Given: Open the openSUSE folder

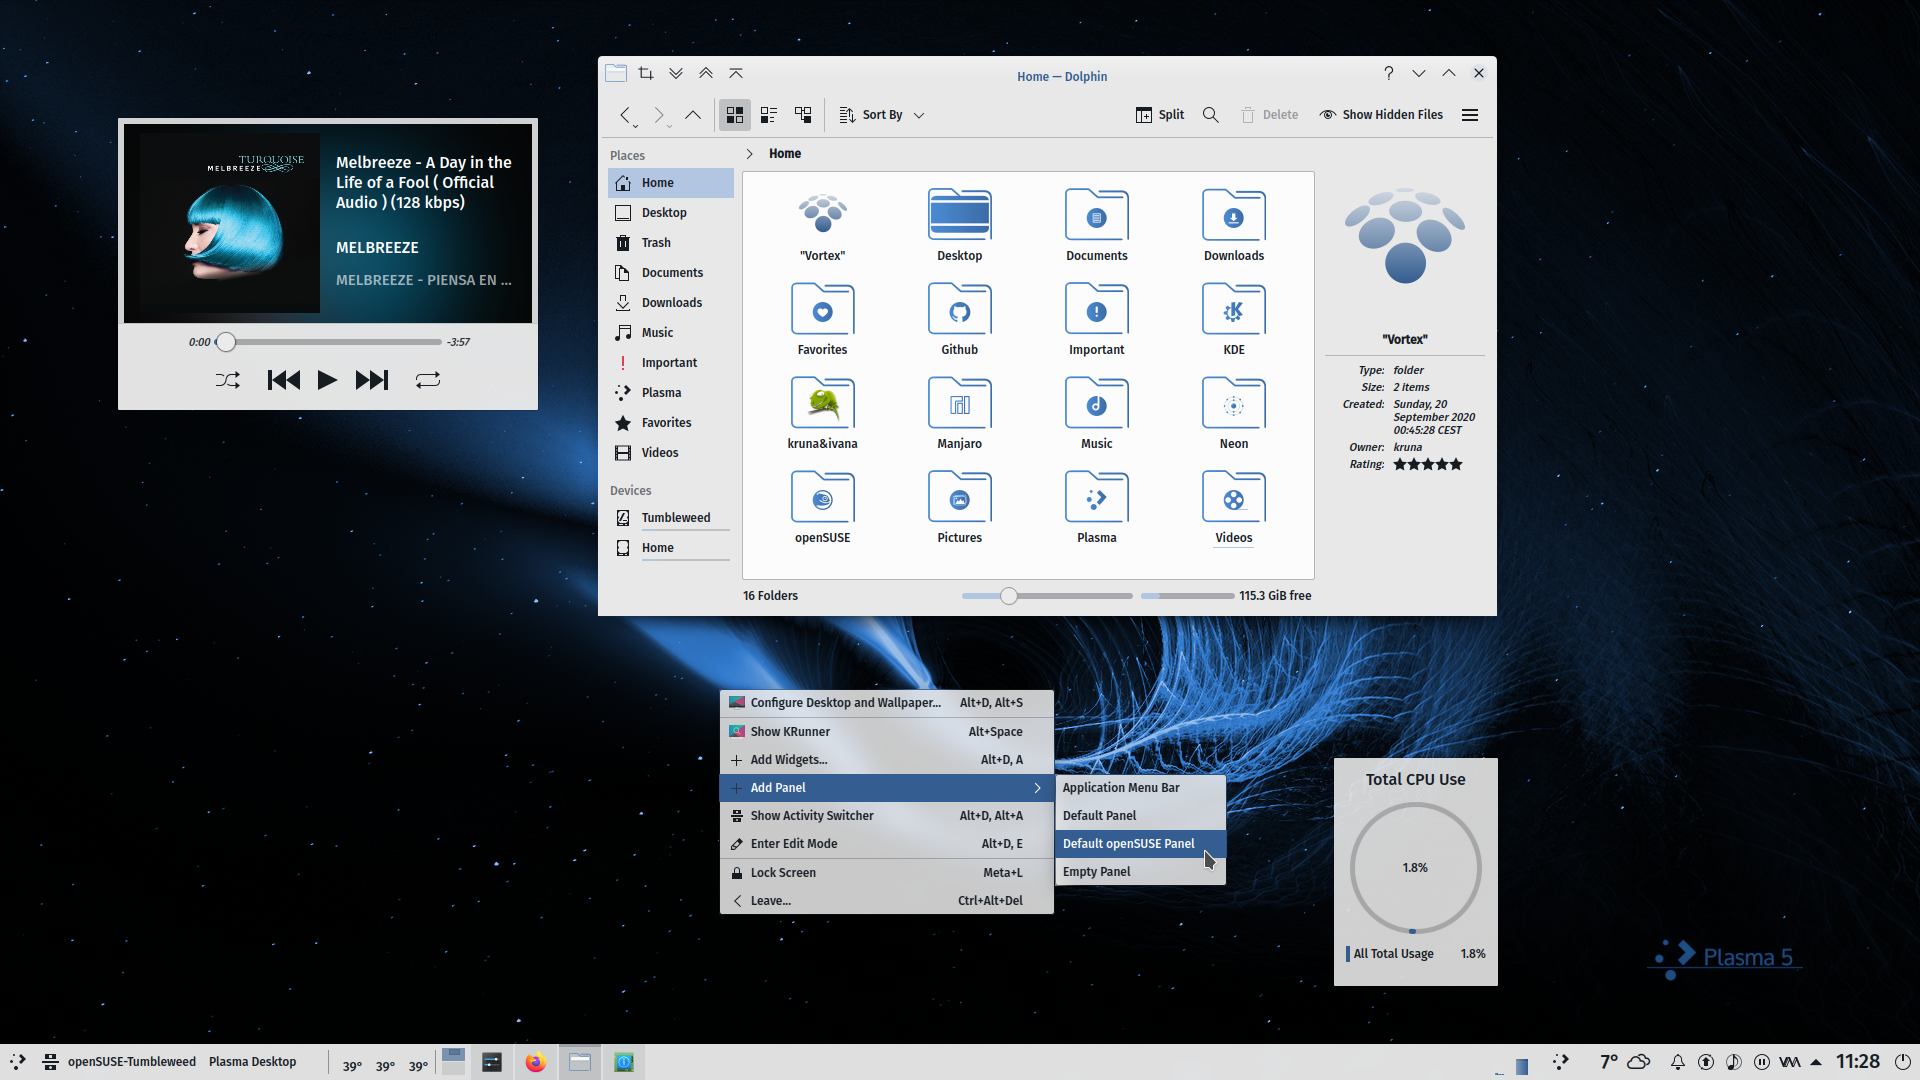Looking at the screenshot, I should (822, 508).
